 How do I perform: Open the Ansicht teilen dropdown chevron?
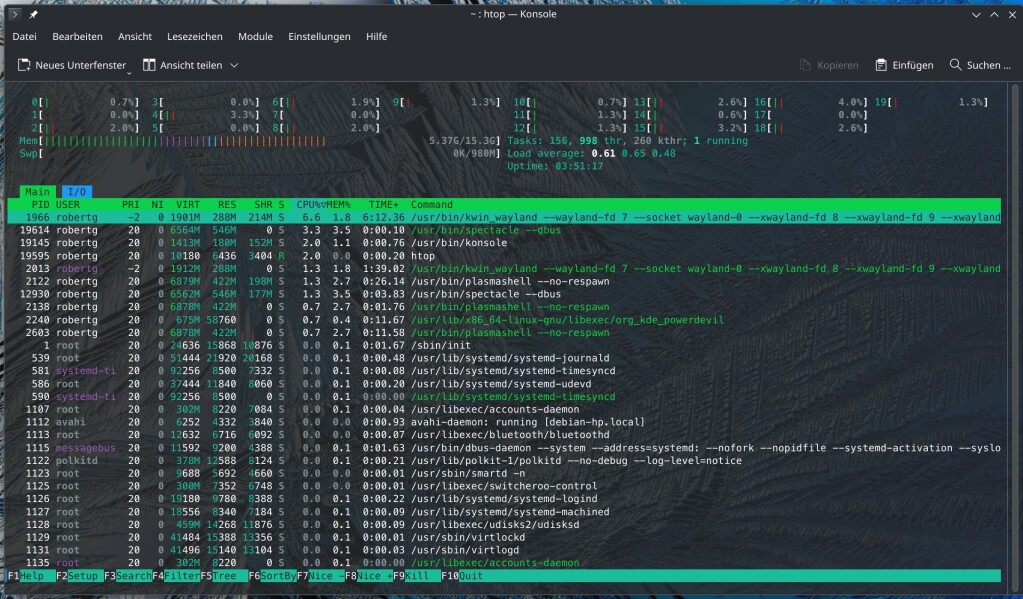click(234, 65)
